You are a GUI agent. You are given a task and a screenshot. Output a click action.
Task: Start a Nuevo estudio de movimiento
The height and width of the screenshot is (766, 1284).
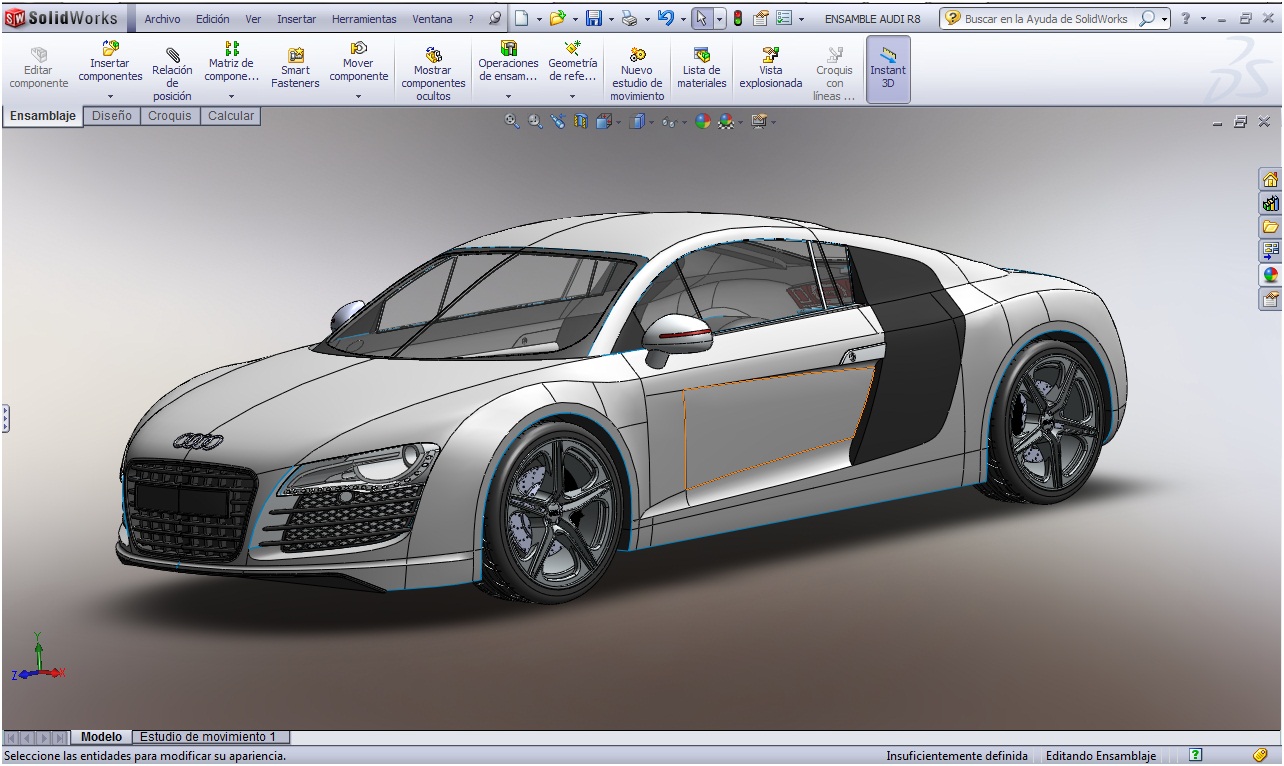(x=637, y=74)
